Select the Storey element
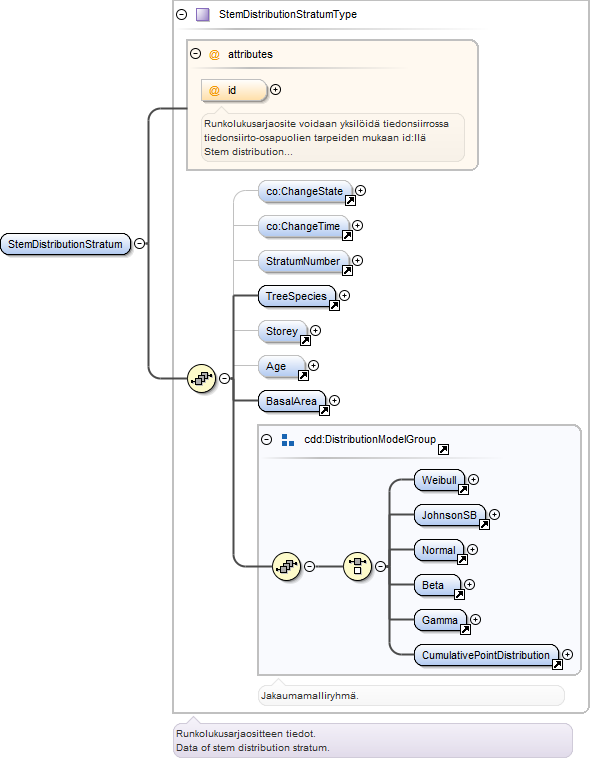The height and width of the screenshot is (761, 591). point(282,331)
